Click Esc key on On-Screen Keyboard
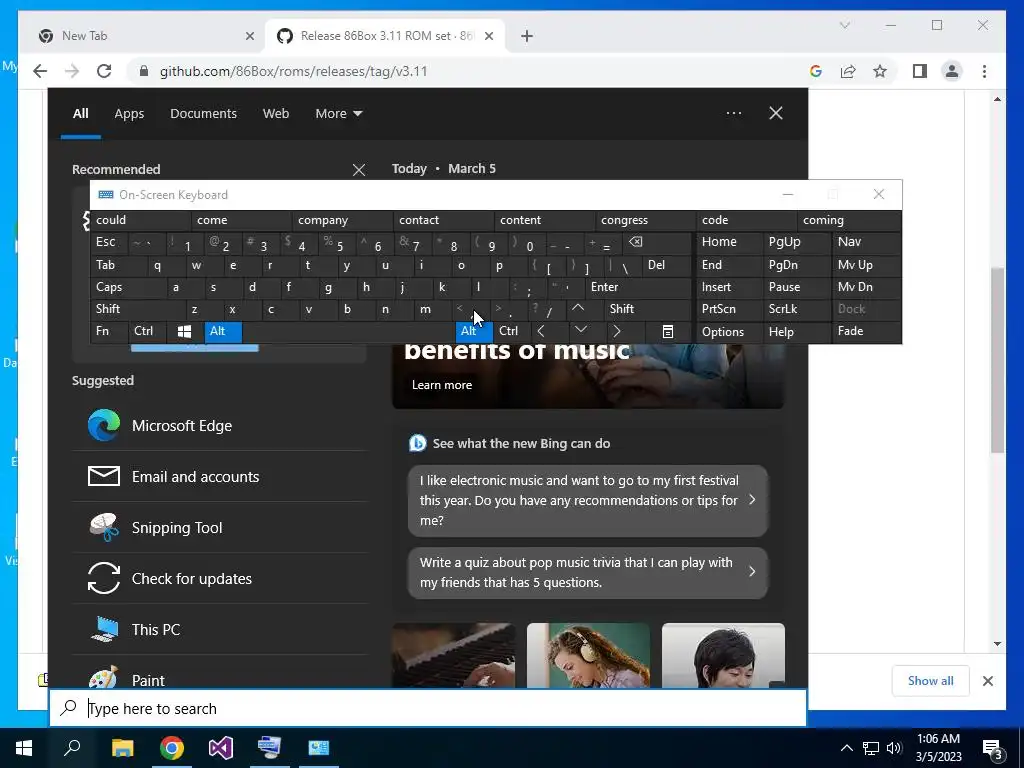The width and height of the screenshot is (1024, 768). (x=108, y=242)
